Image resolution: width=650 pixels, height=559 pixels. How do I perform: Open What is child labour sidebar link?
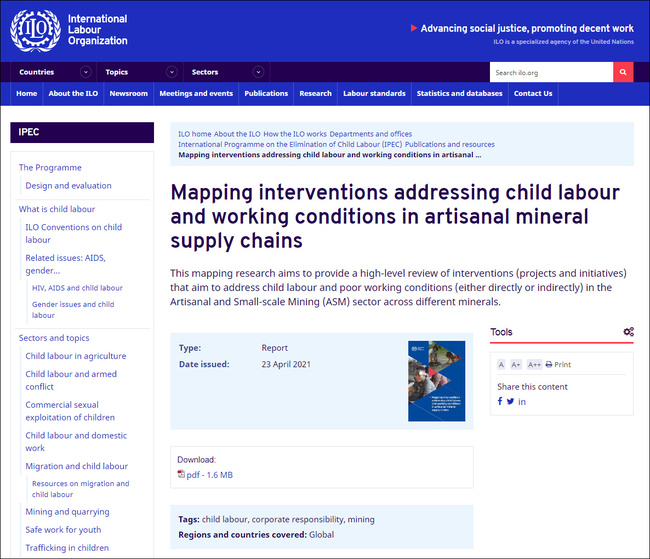(57, 209)
